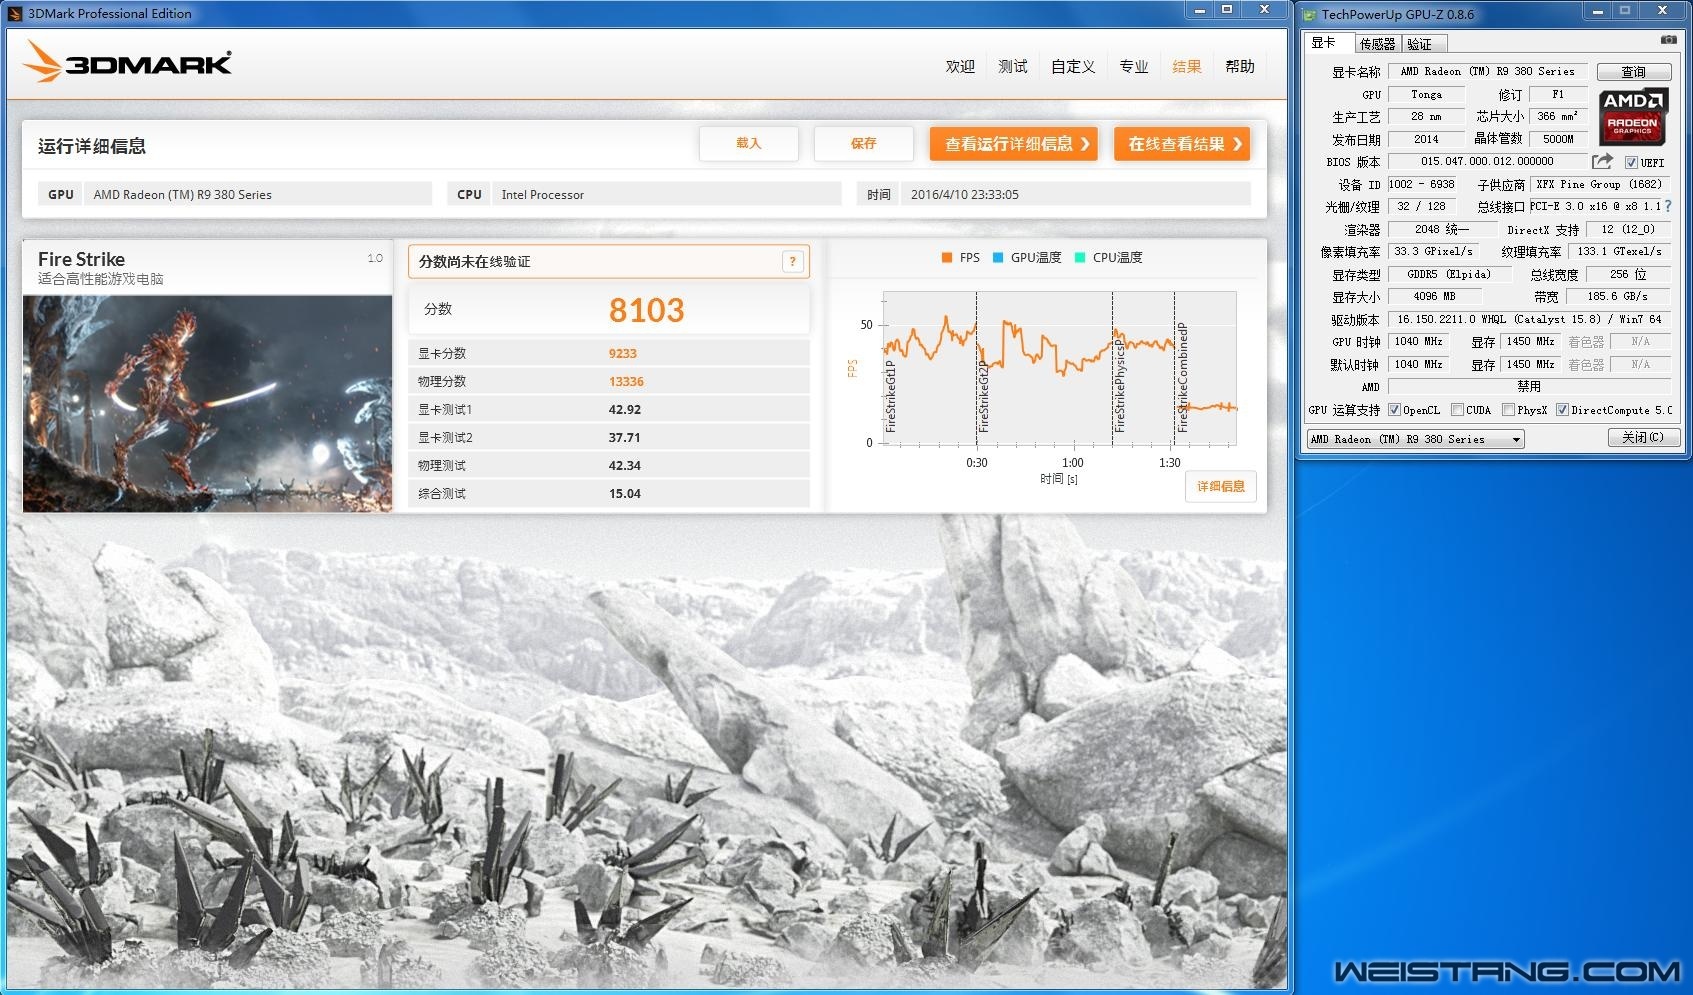
Task: Click the 显存大小 field 4096 MB
Action: pyautogui.click(x=1434, y=296)
